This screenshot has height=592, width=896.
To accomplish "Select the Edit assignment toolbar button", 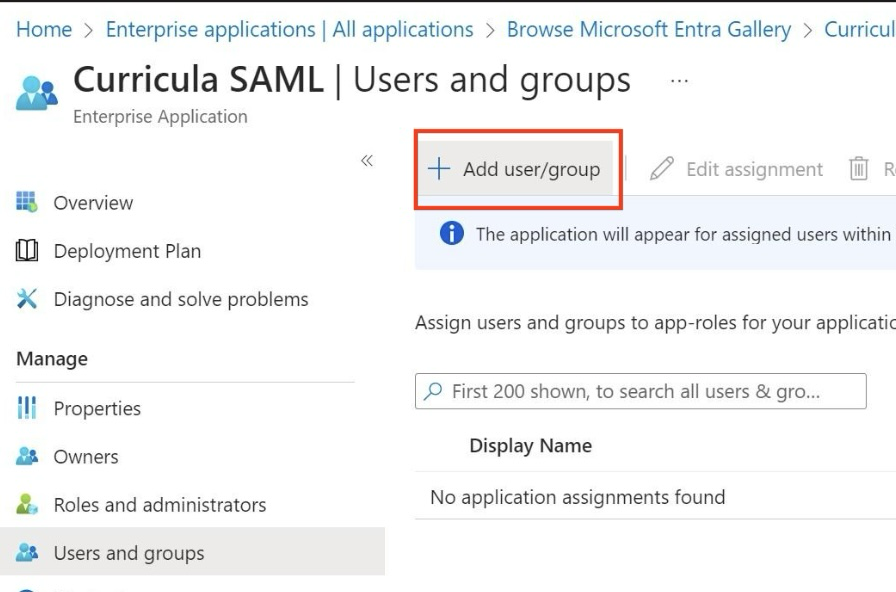I will [737, 169].
